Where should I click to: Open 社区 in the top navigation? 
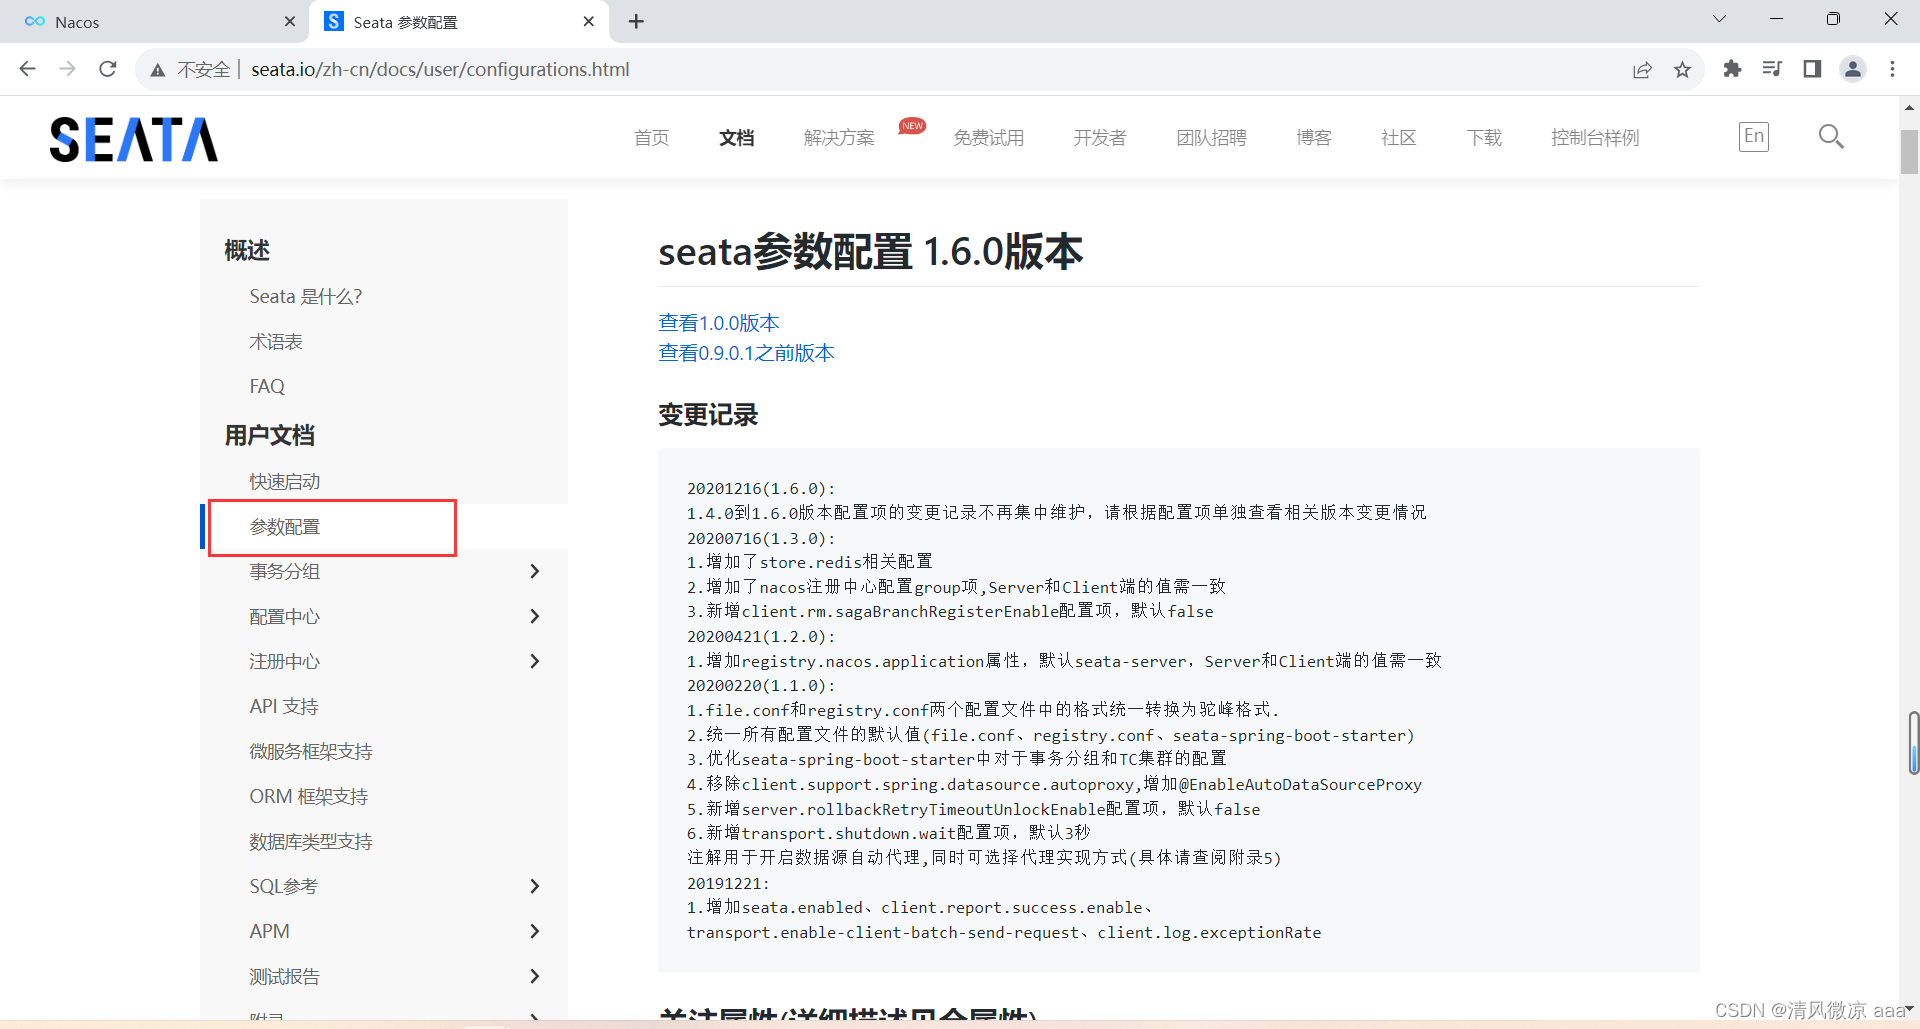click(x=1399, y=138)
